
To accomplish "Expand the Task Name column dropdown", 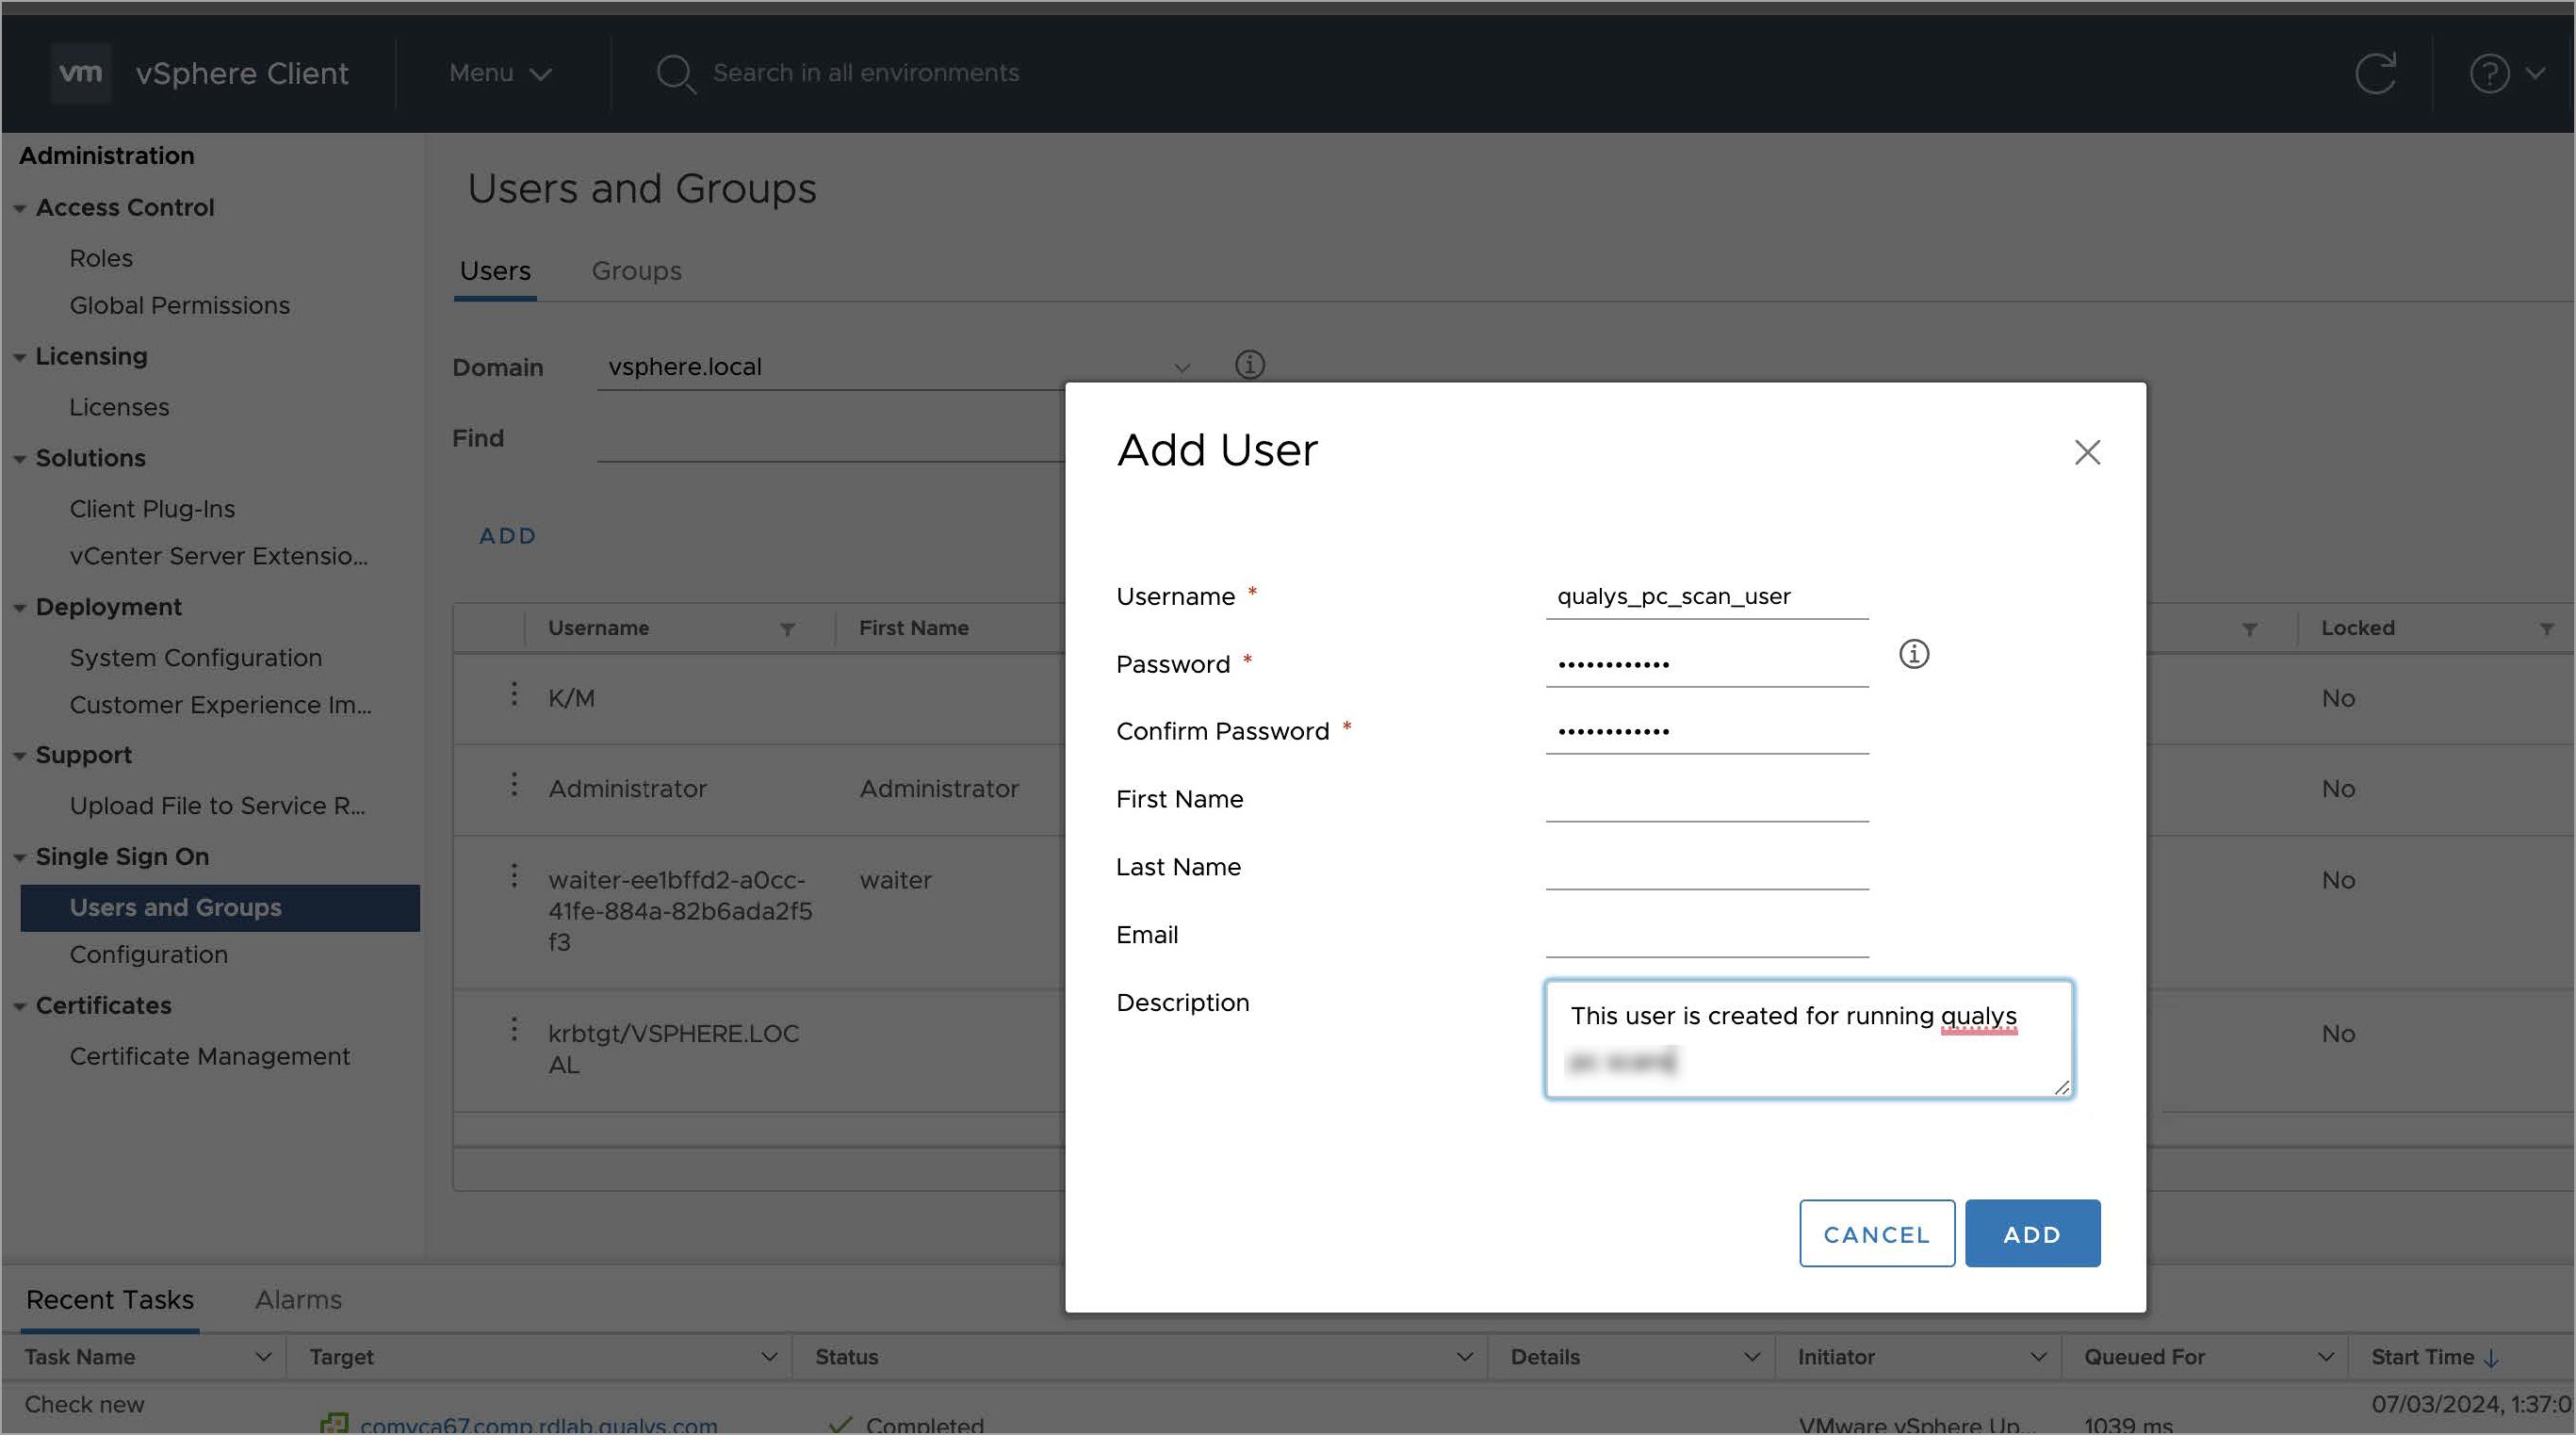I will click(x=263, y=1357).
